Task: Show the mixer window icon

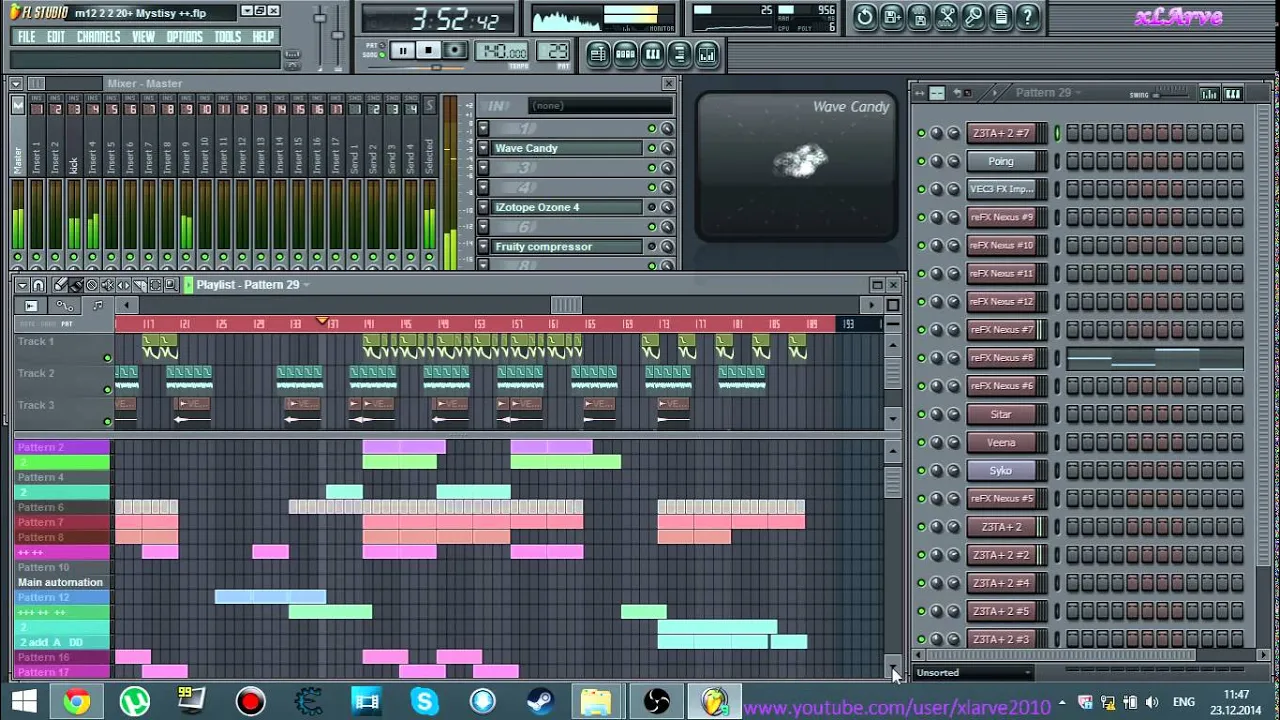Action: [x=706, y=54]
